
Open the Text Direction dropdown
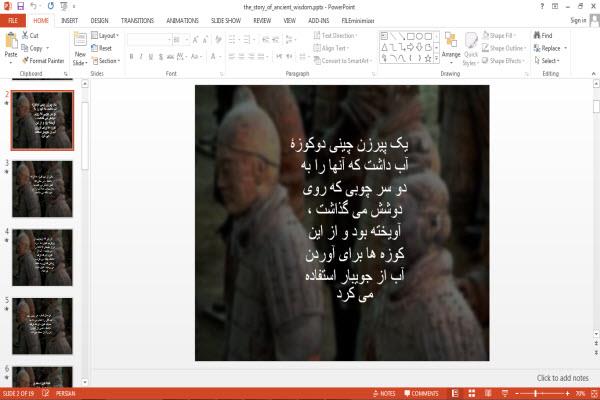tap(335, 36)
